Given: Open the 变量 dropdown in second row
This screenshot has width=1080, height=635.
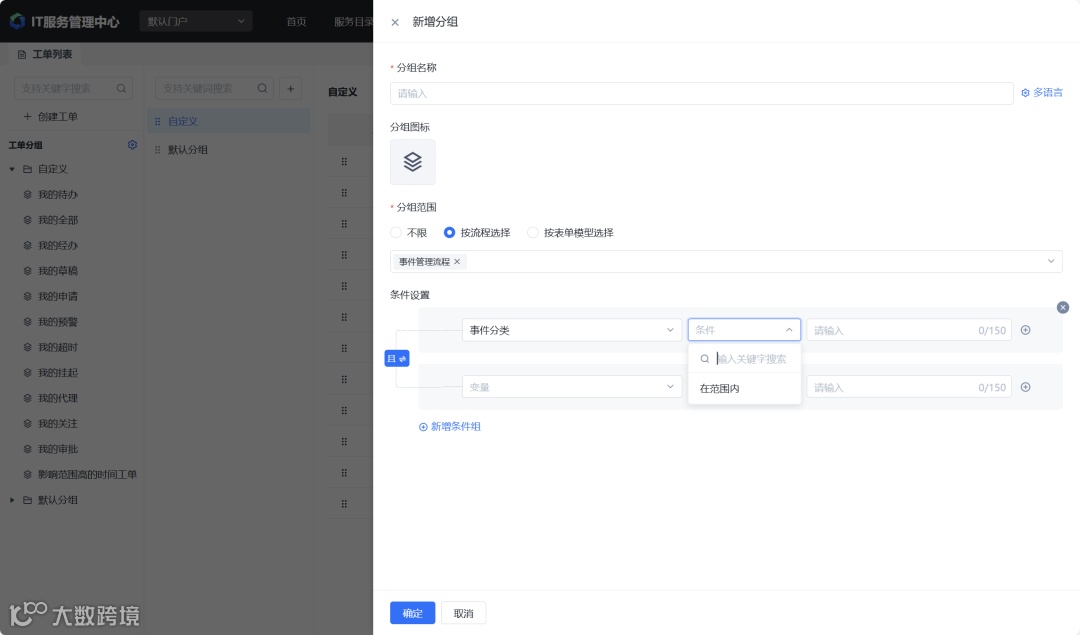Looking at the screenshot, I should point(572,387).
